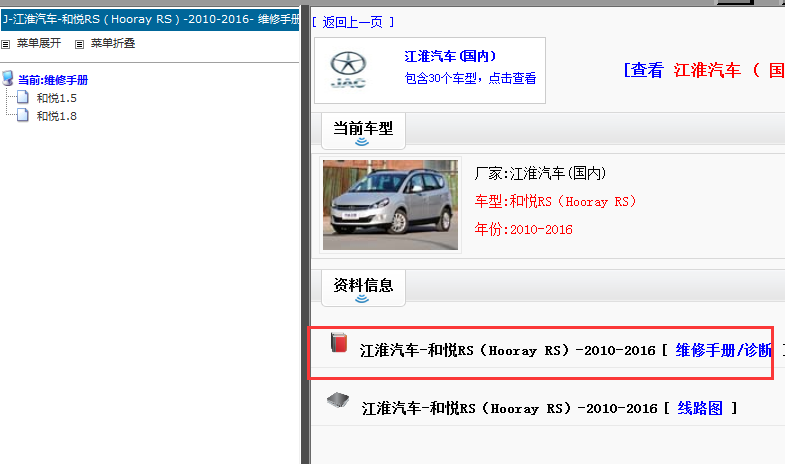Collapse arrow under 资料信息 tab
Image resolution: width=785 pixels, height=464 pixels.
[362, 299]
